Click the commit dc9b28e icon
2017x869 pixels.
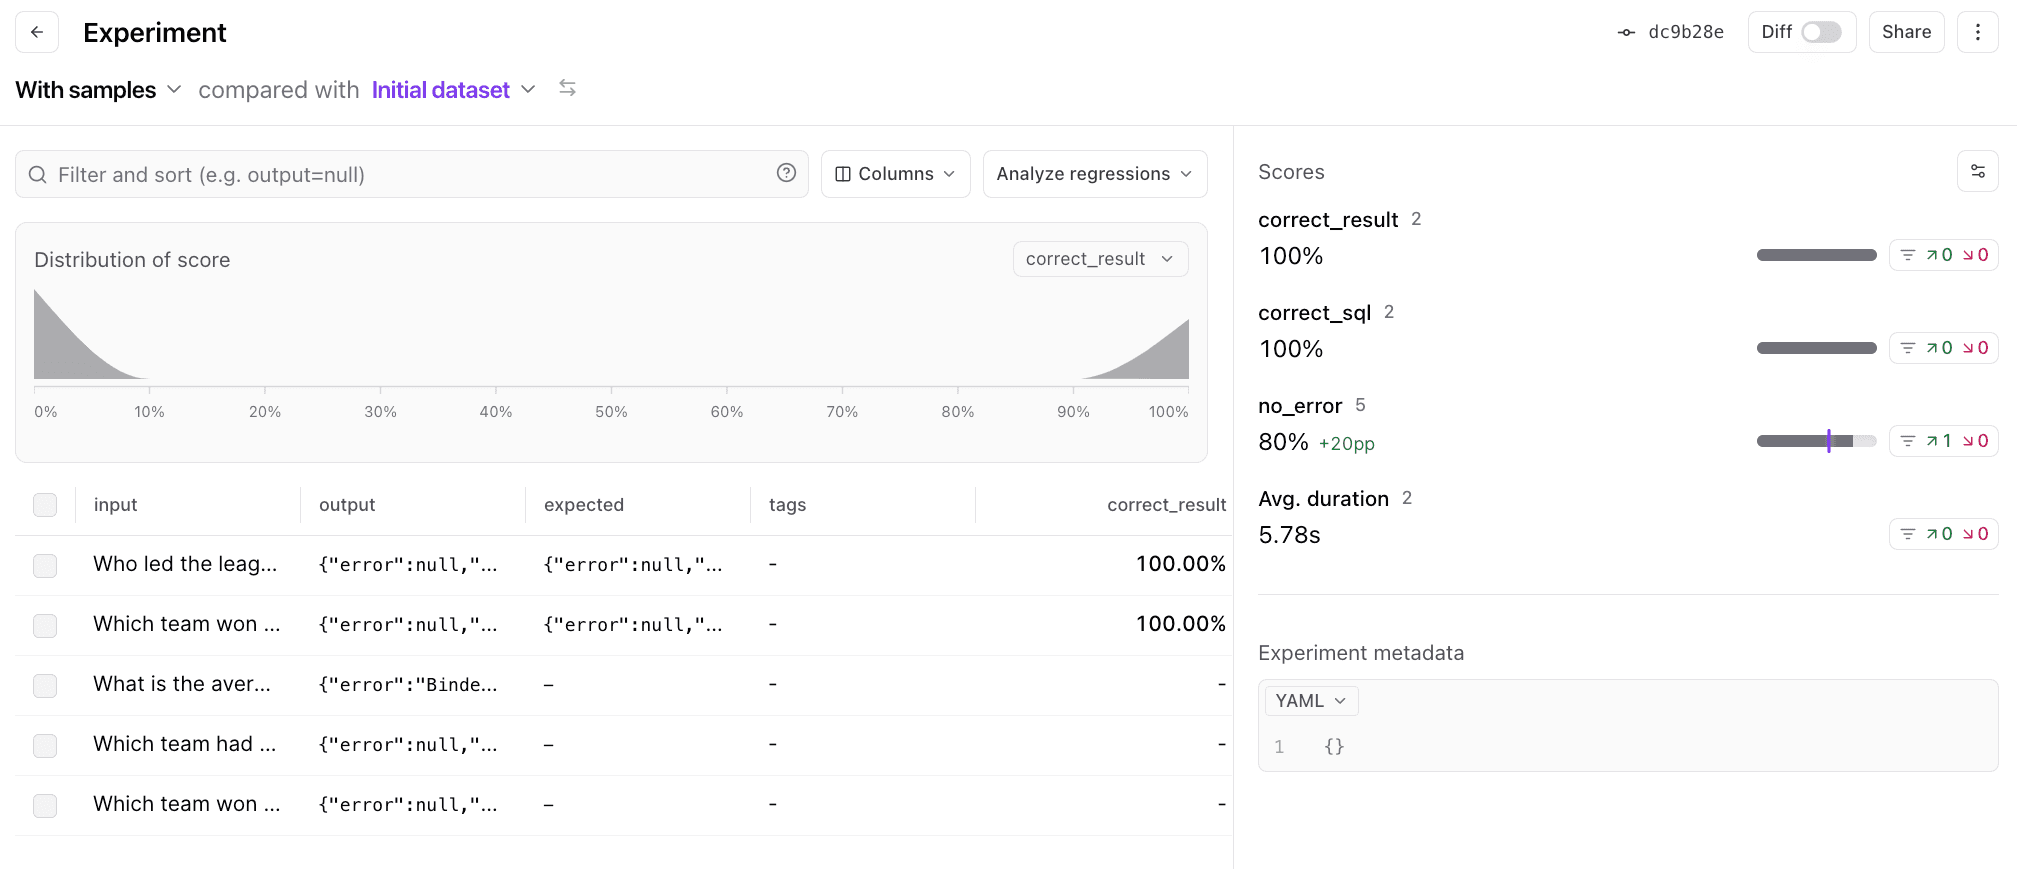1627,33
